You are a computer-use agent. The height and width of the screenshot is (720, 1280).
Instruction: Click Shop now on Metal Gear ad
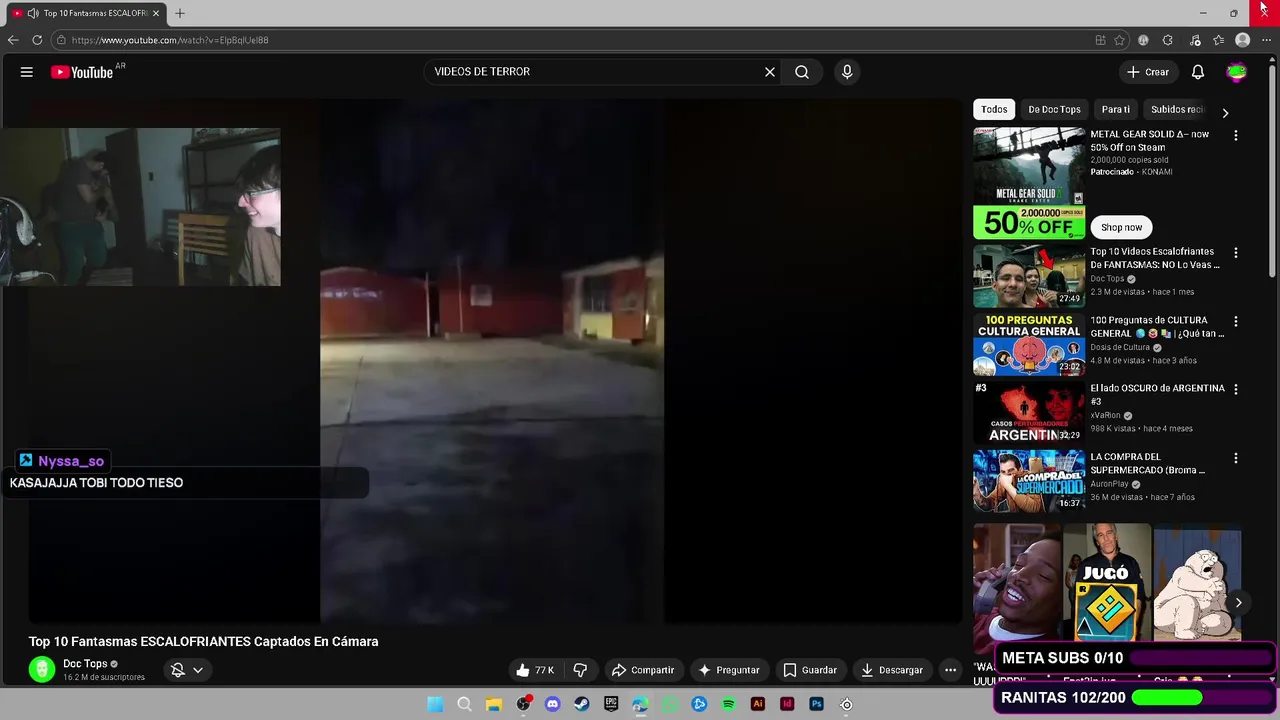(x=1121, y=227)
